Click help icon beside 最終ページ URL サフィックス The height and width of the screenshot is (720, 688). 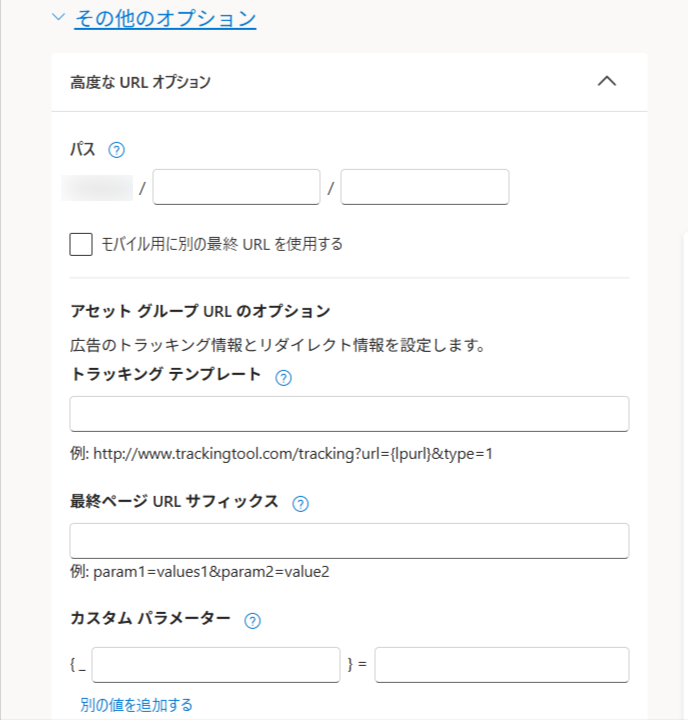coord(300,504)
